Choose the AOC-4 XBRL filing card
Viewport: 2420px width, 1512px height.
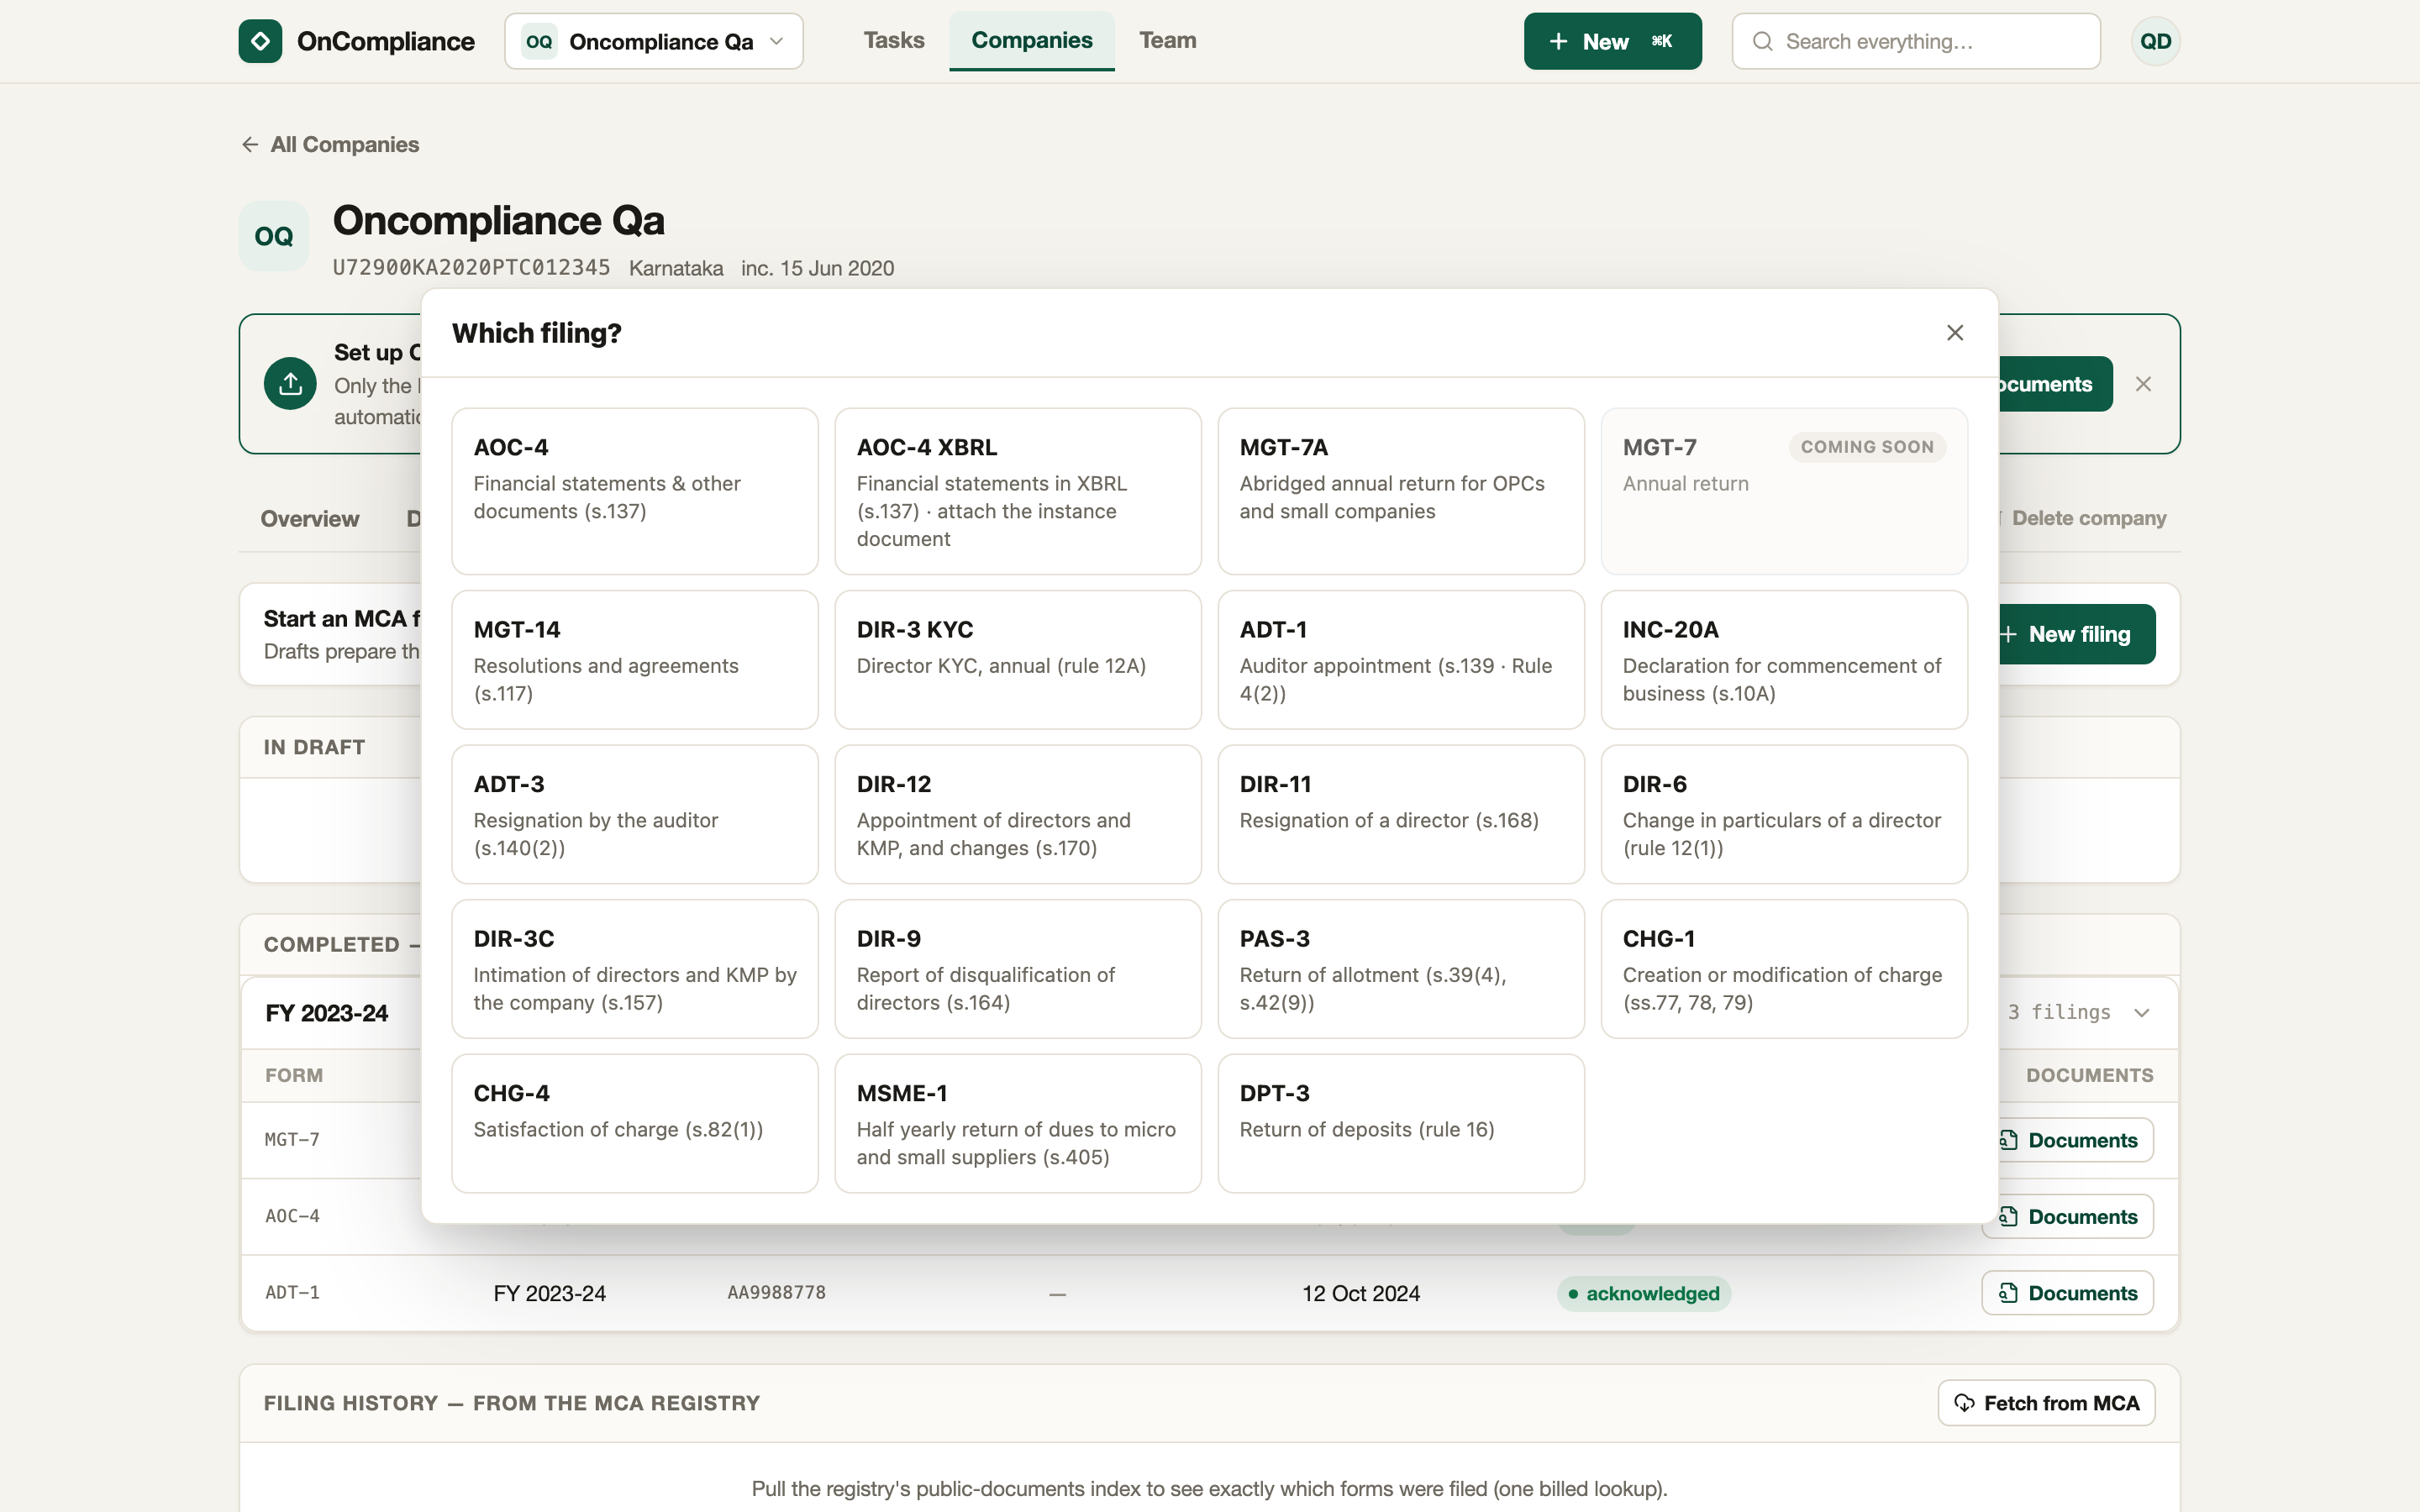coord(1018,491)
